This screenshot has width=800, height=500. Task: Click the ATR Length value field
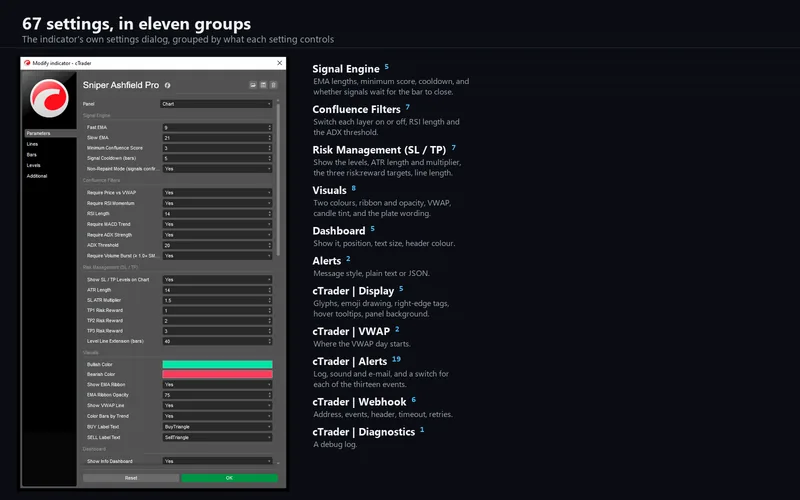[x=215, y=290]
